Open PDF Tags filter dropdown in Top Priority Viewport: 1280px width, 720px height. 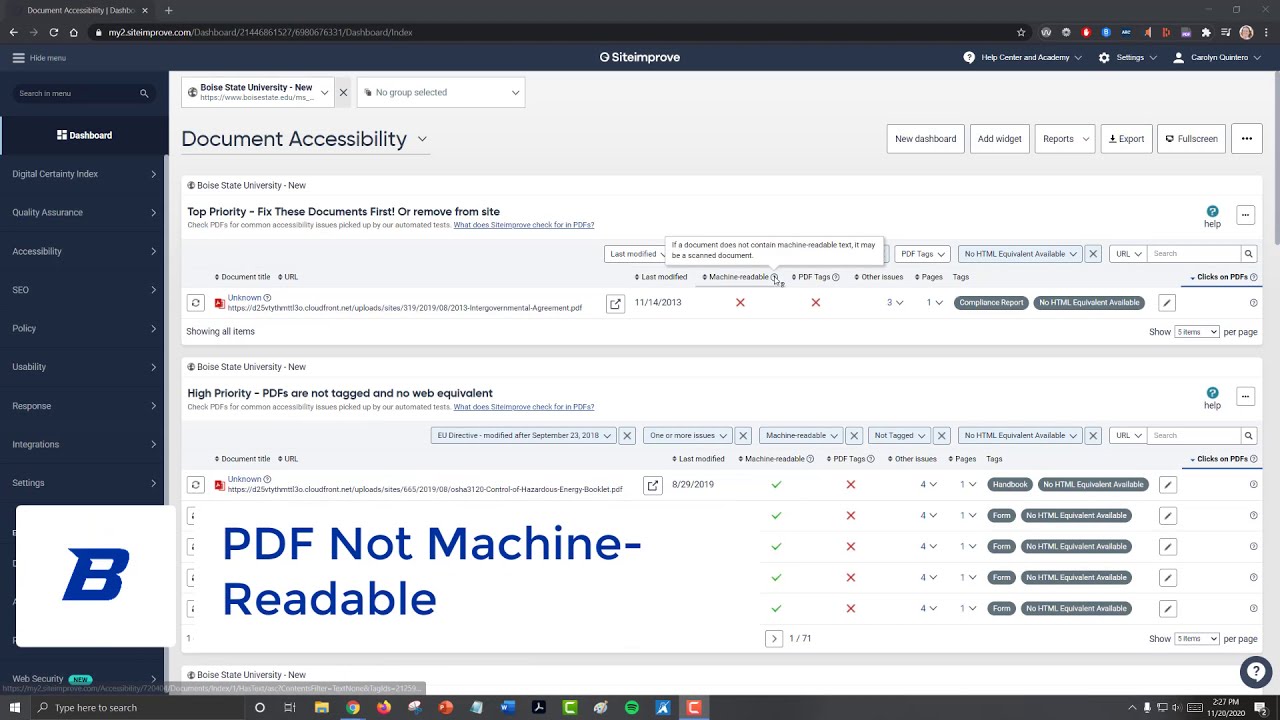[x=923, y=254]
